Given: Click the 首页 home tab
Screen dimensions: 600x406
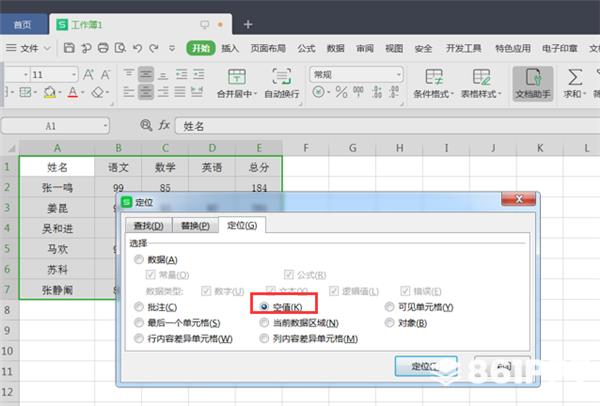Looking at the screenshot, I should (23, 24).
